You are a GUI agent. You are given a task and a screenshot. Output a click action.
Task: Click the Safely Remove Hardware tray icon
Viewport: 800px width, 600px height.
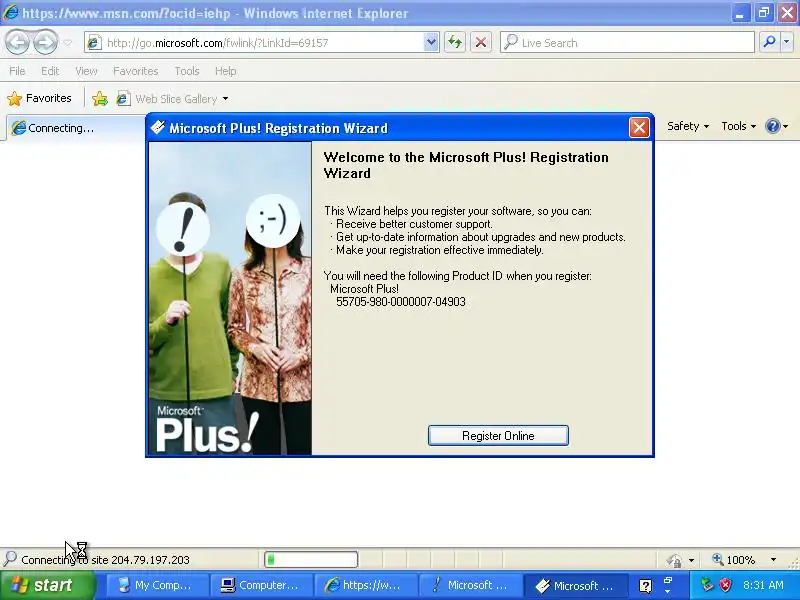[x=707, y=585]
